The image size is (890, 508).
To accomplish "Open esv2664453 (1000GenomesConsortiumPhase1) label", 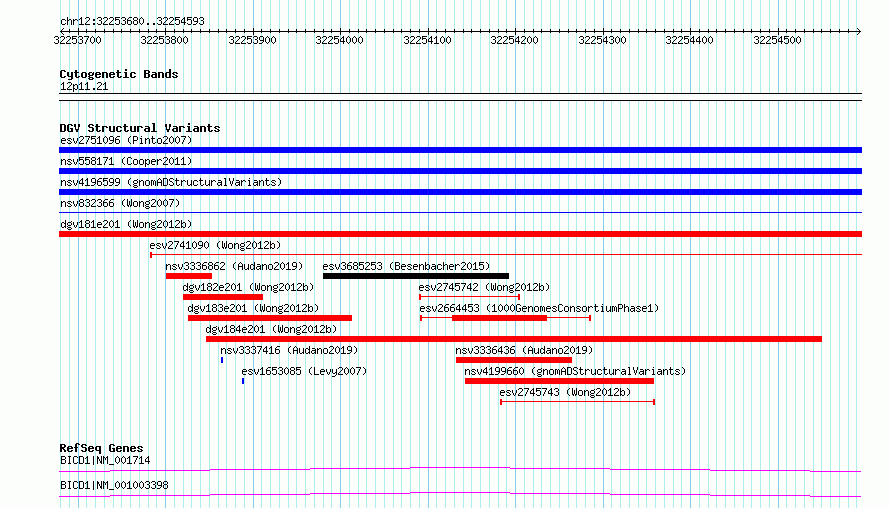I will [x=539, y=308].
